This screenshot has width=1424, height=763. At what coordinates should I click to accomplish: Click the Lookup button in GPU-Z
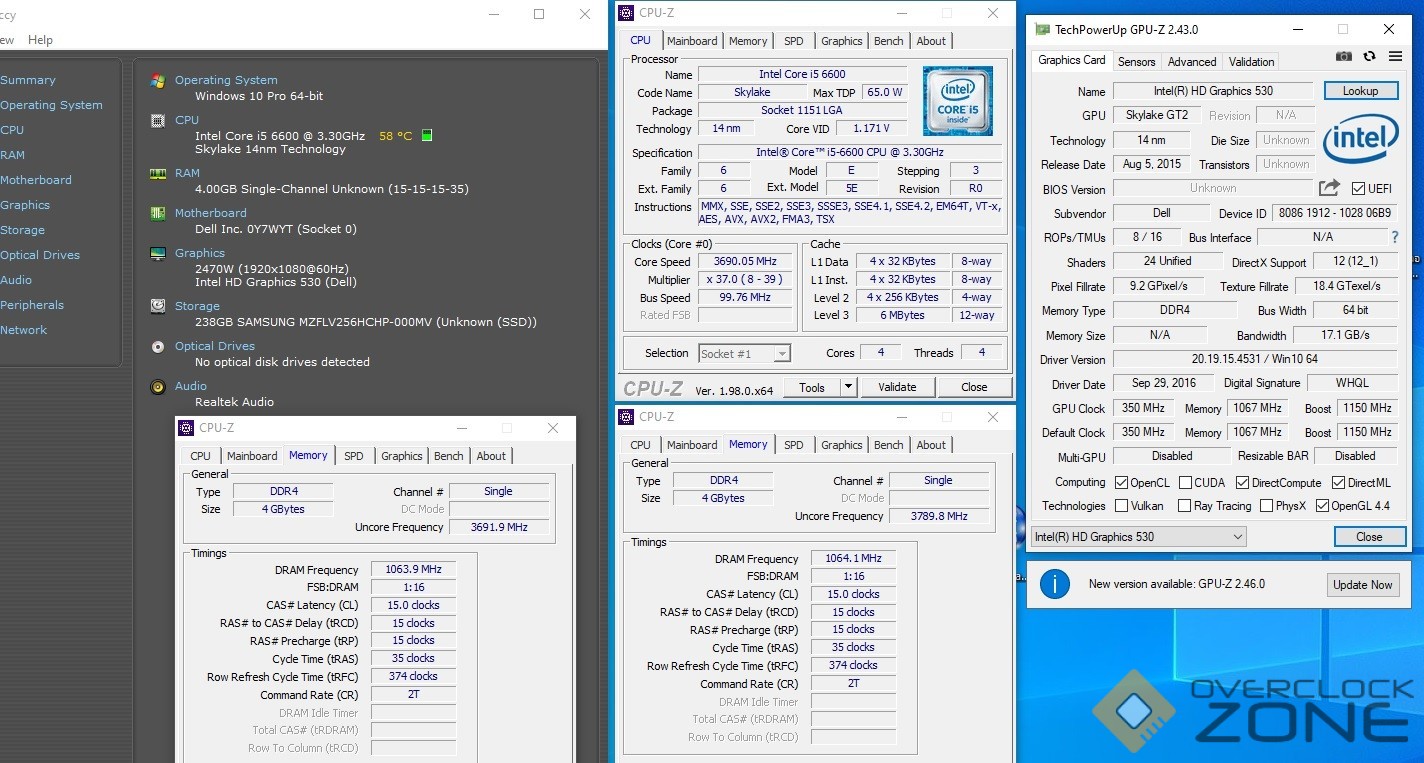1359,91
